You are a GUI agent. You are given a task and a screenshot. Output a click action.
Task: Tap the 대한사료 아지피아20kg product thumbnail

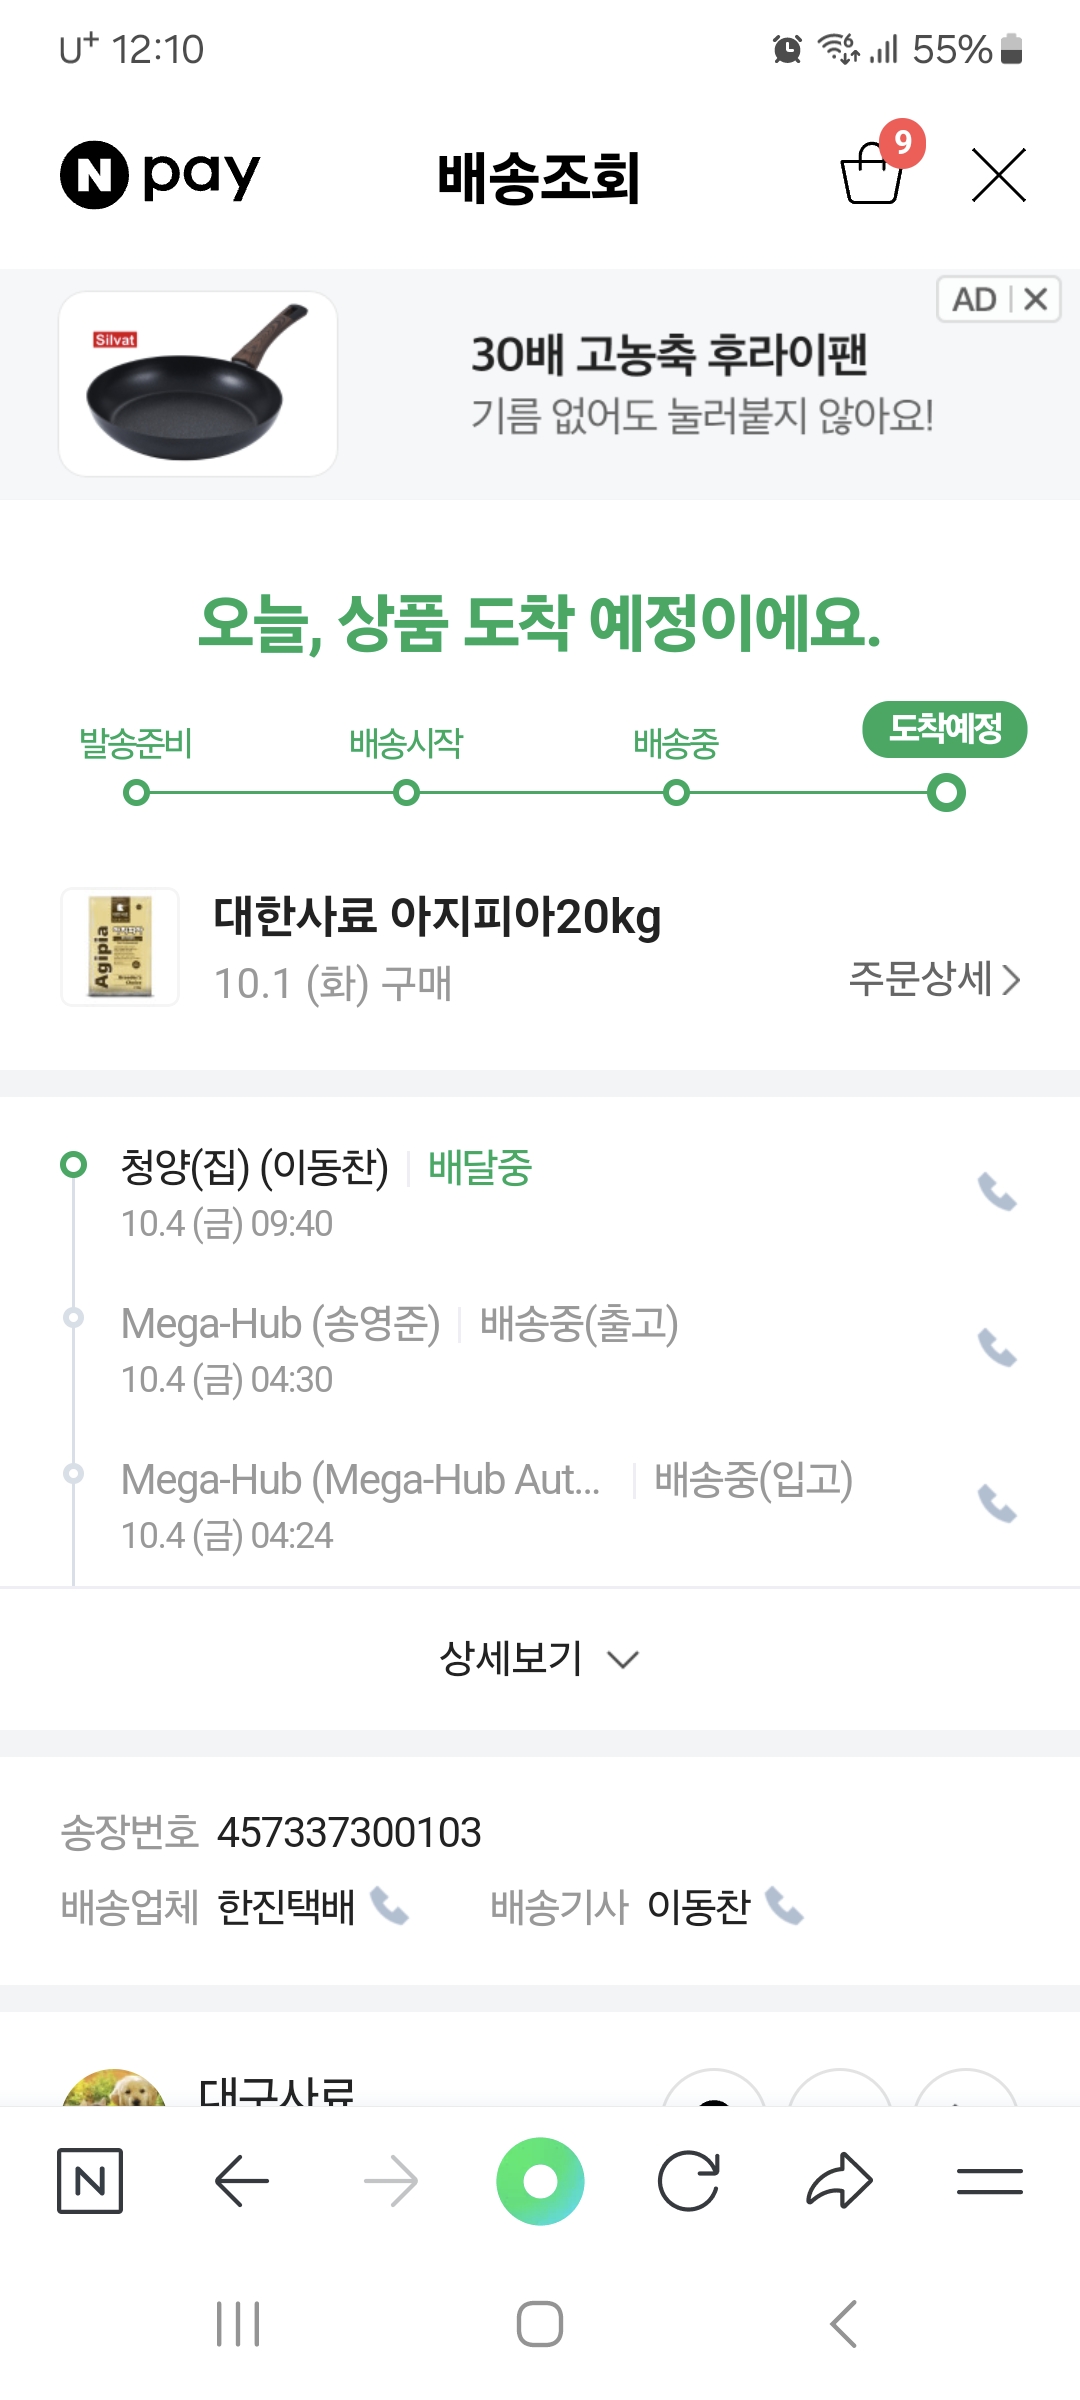pos(120,947)
